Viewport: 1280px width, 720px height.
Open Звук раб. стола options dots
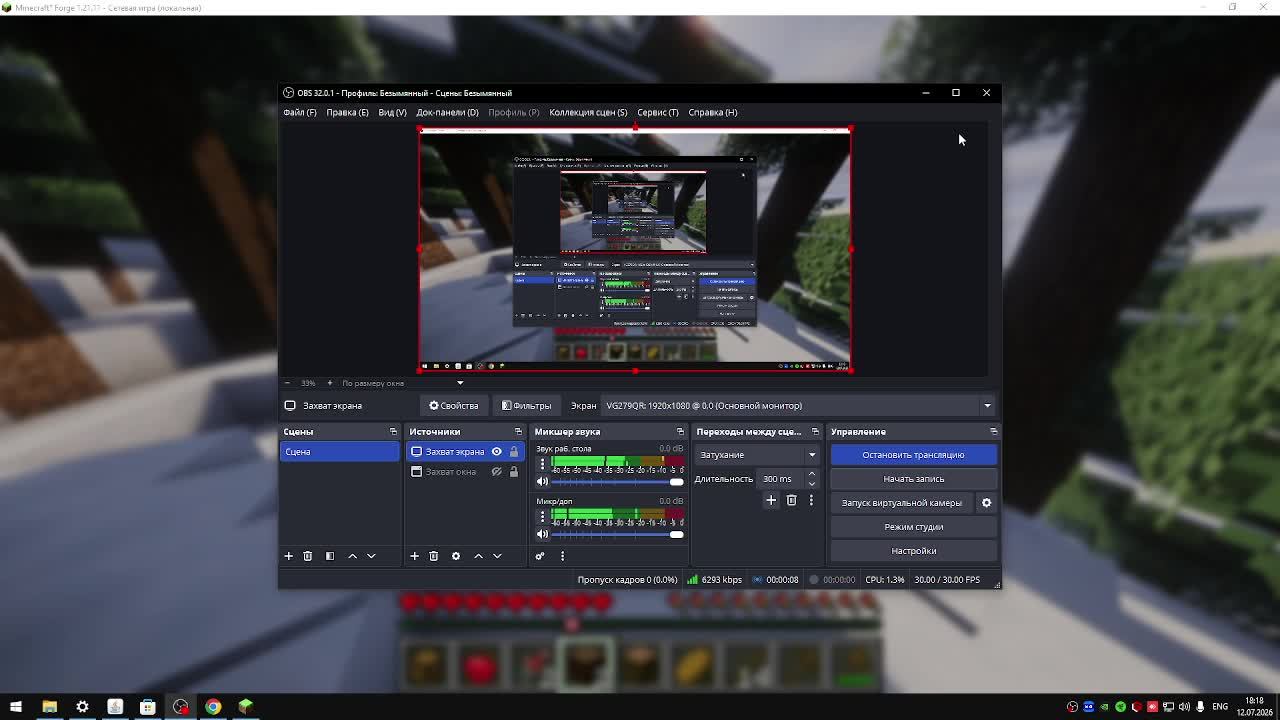click(542, 464)
